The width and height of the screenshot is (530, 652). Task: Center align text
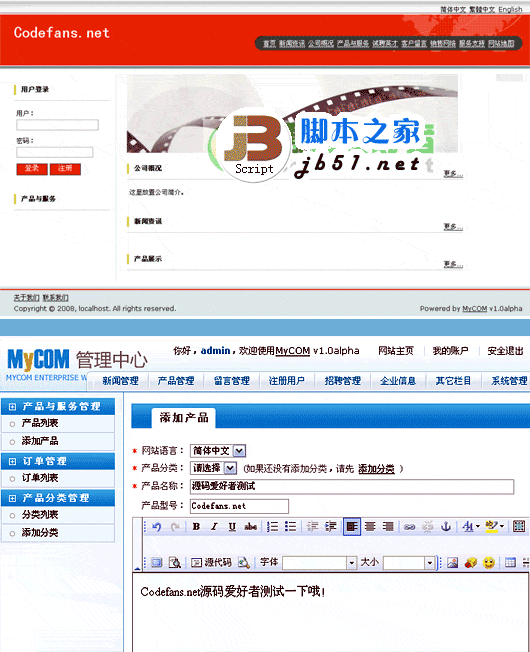point(370,527)
